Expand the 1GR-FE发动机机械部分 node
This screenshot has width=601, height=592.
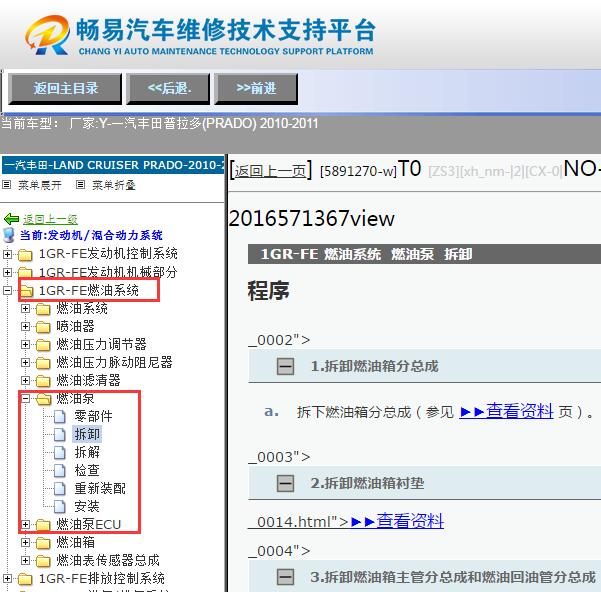tap(7, 272)
